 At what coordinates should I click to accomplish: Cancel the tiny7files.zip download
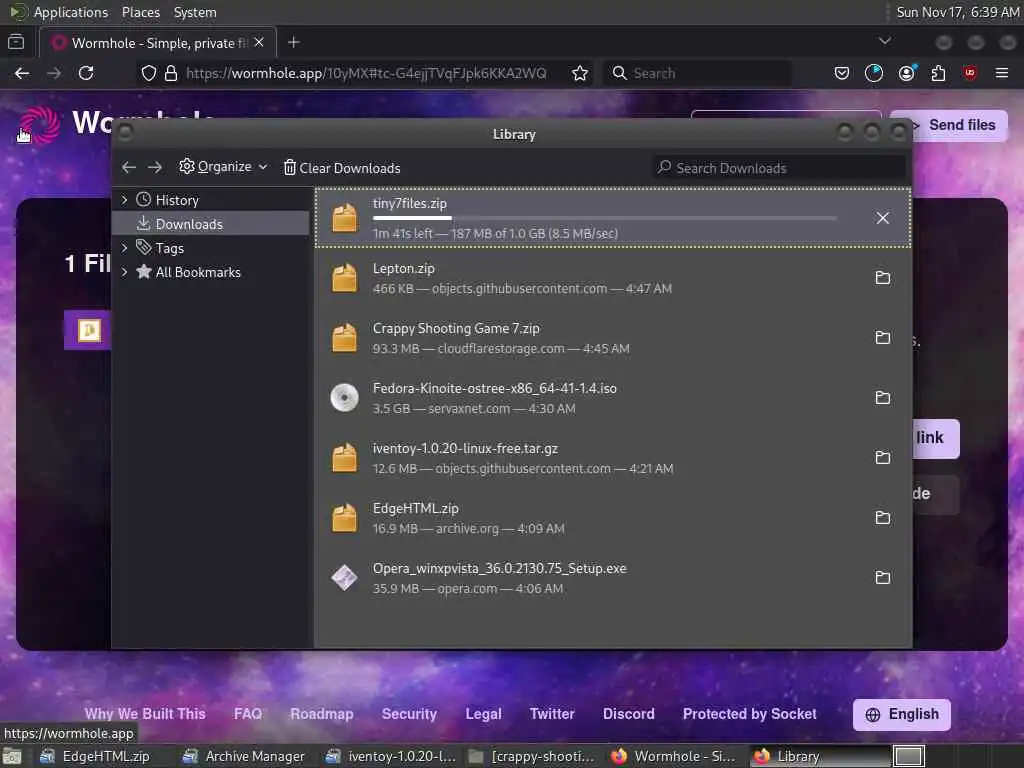click(882, 218)
